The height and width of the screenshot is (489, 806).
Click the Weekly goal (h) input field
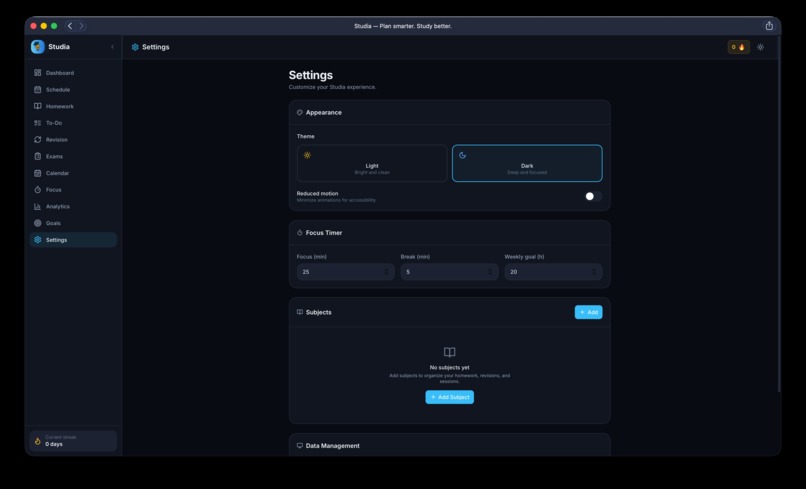(x=553, y=271)
